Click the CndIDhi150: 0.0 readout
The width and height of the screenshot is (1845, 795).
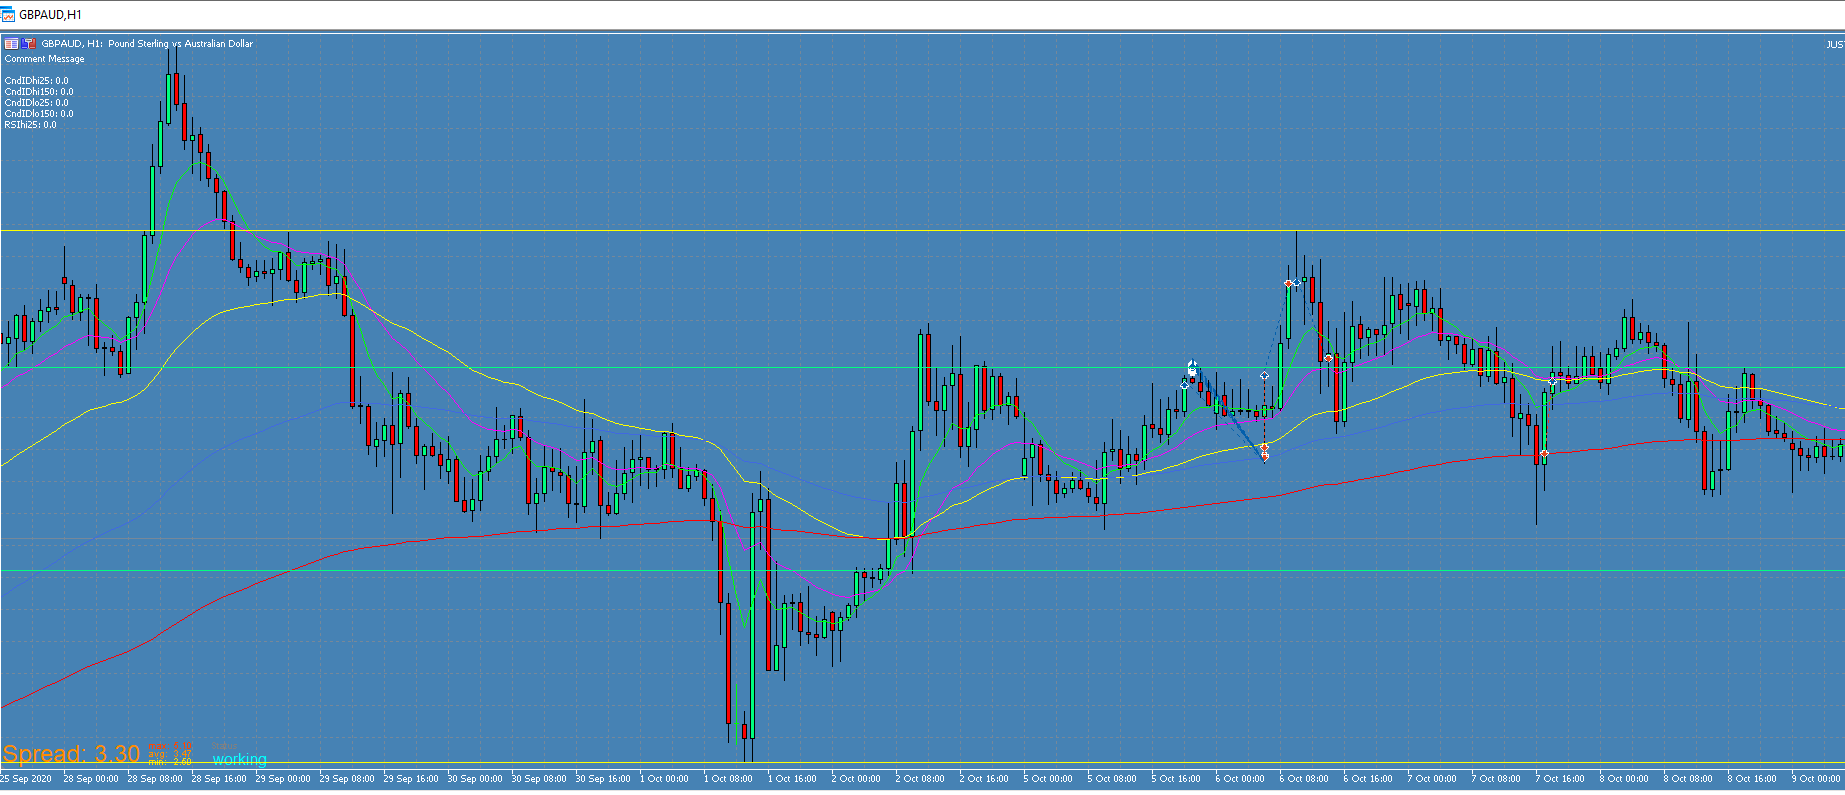(39, 92)
